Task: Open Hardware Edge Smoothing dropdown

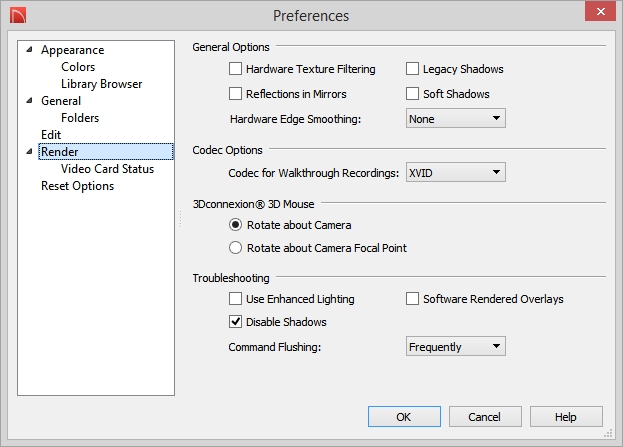Action: 456,118
